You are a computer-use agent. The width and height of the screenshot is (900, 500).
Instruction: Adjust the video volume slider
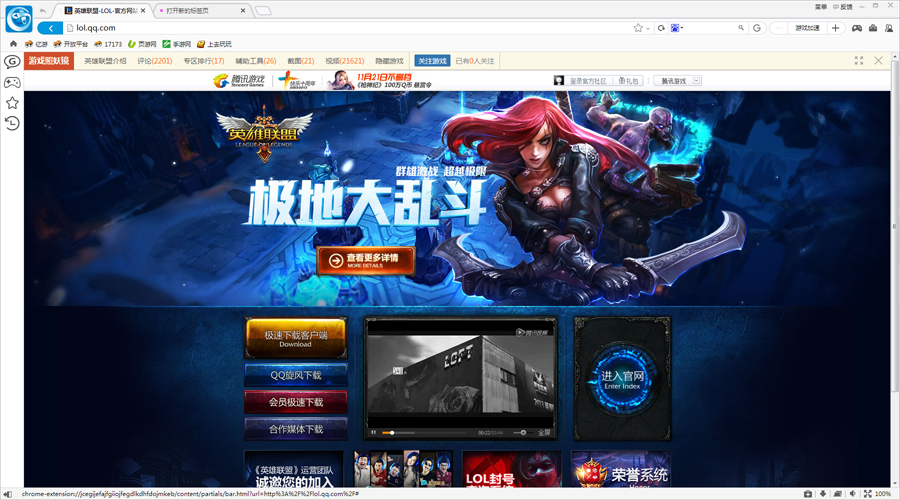(x=516, y=432)
